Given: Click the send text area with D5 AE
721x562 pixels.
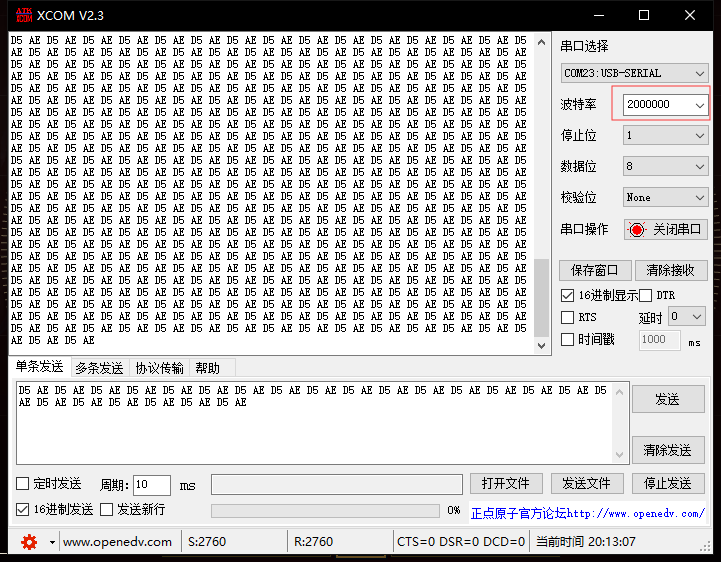Looking at the screenshot, I should [x=314, y=423].
